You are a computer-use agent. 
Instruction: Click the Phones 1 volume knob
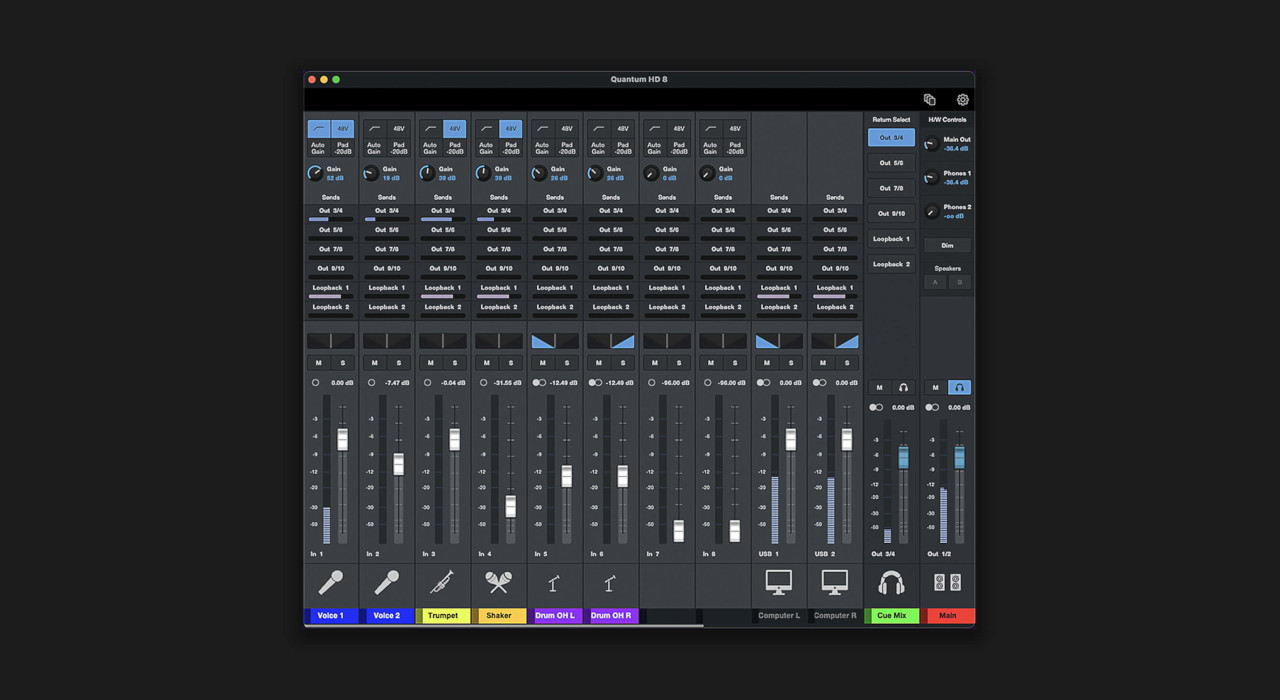(931, 178)
